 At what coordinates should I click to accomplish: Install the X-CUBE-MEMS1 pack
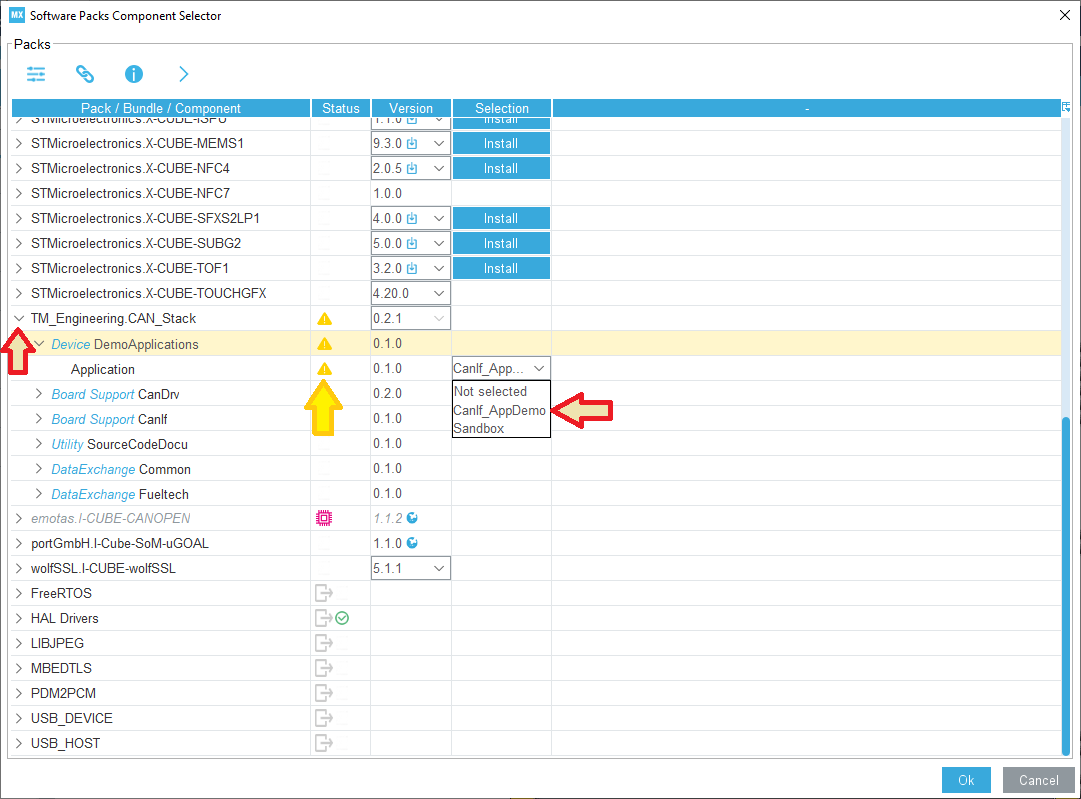[x=501, y=143]
